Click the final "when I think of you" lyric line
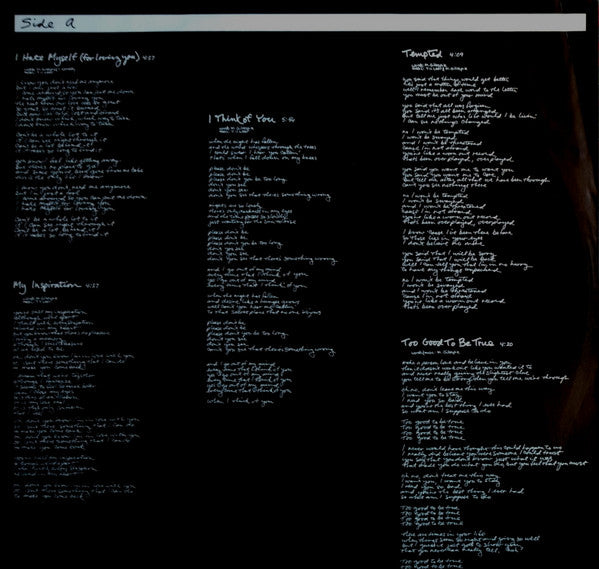 240,401
